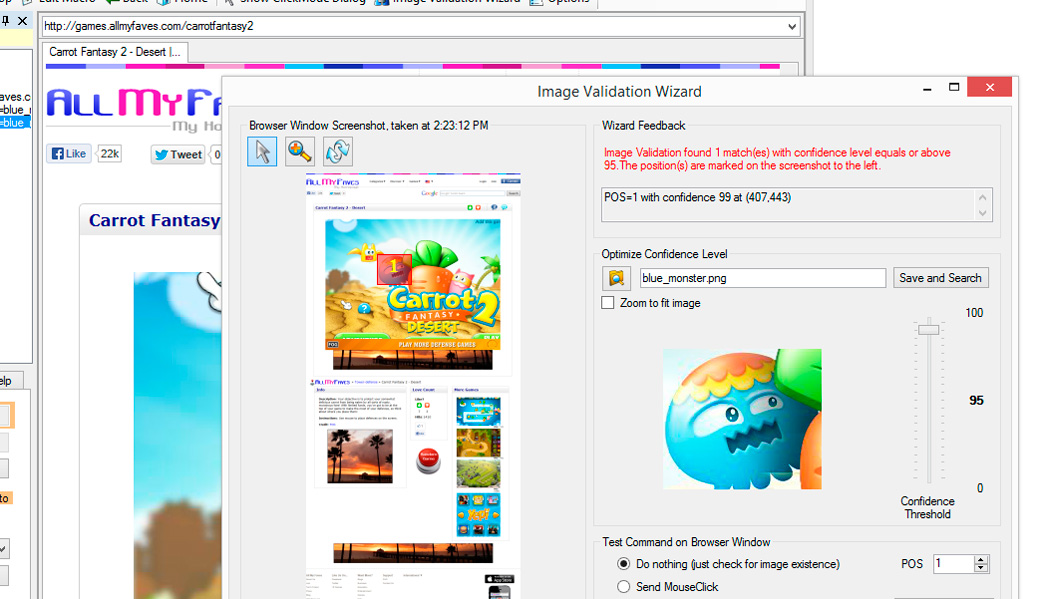The width and height of the screenshot is (1040, 599).
Task: Click the Image Validation Wizard title bar
Action: coord(619,92)
